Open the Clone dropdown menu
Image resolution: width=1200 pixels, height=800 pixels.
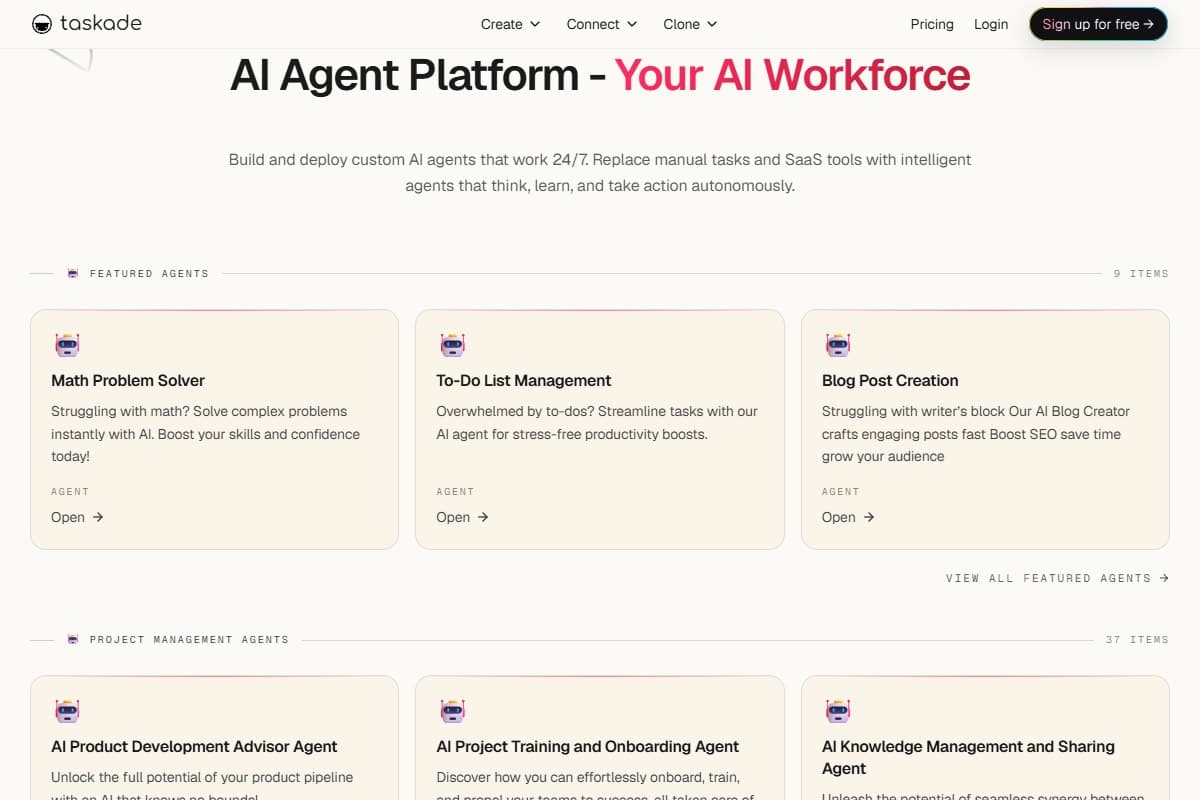(x=690, y=24)
